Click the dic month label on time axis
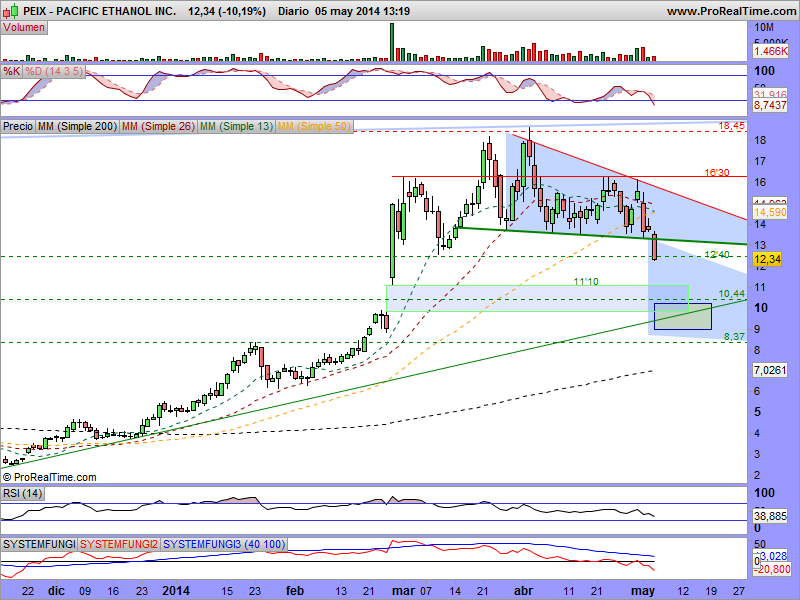This screenshot has width=800, height=600. (x=56, y=591)
